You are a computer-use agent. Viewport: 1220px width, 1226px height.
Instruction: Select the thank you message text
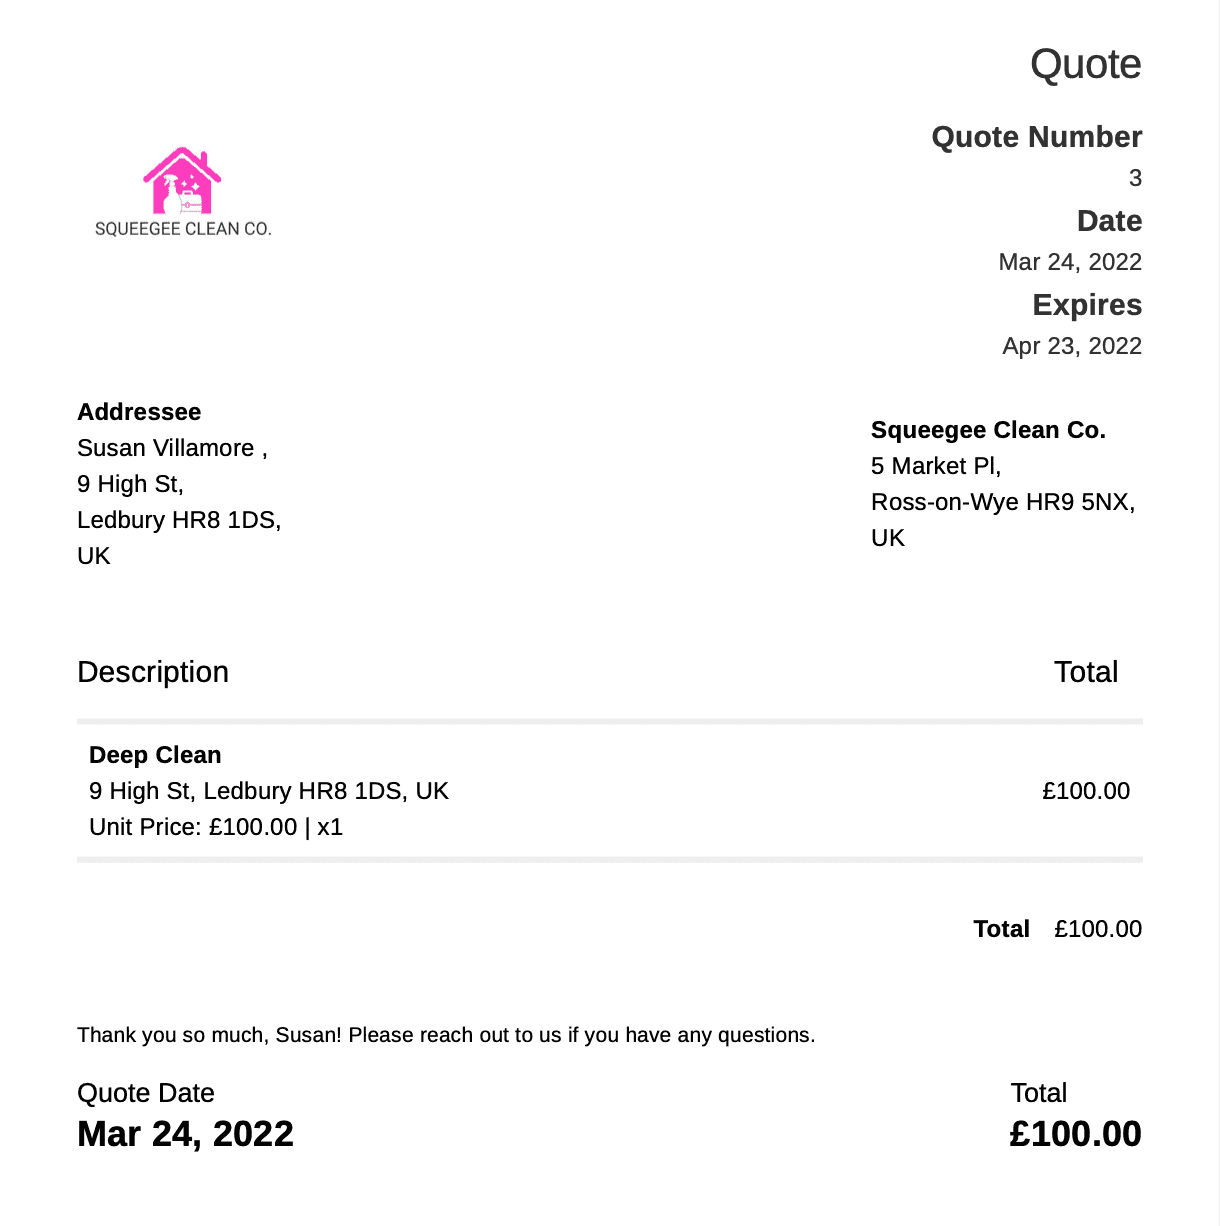pos(446,1035)
